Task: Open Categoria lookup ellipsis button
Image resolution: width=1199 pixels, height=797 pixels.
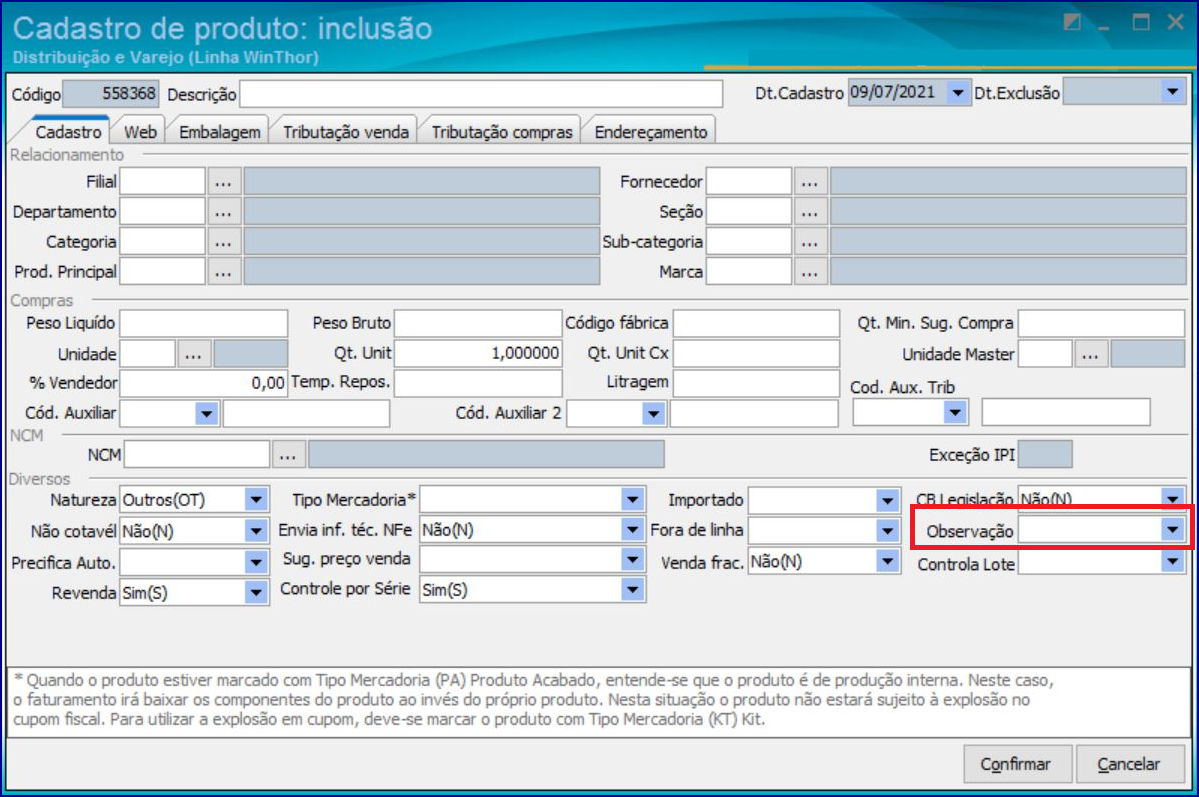Action: [223, 242]
